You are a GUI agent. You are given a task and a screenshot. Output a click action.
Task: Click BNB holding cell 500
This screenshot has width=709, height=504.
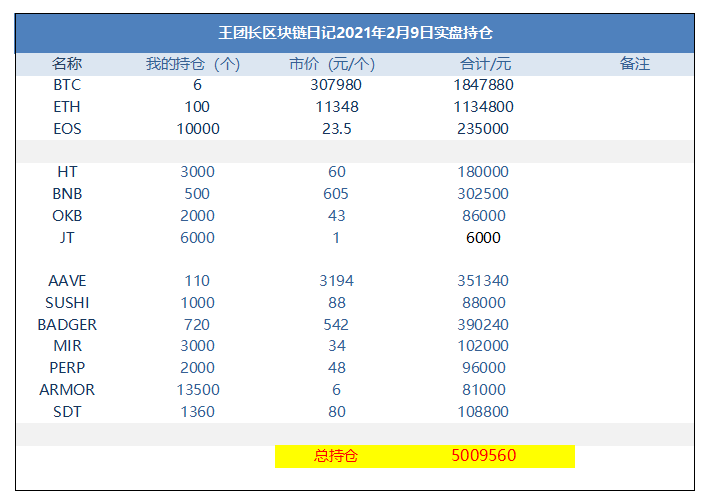point(197,194)
